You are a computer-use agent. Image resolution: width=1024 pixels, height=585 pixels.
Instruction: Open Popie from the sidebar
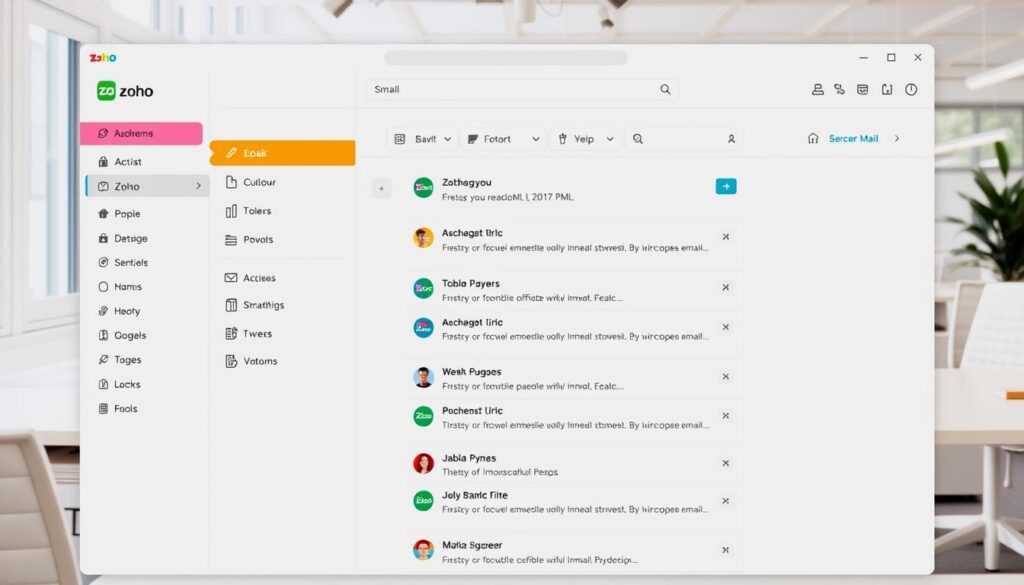point(127,213)
